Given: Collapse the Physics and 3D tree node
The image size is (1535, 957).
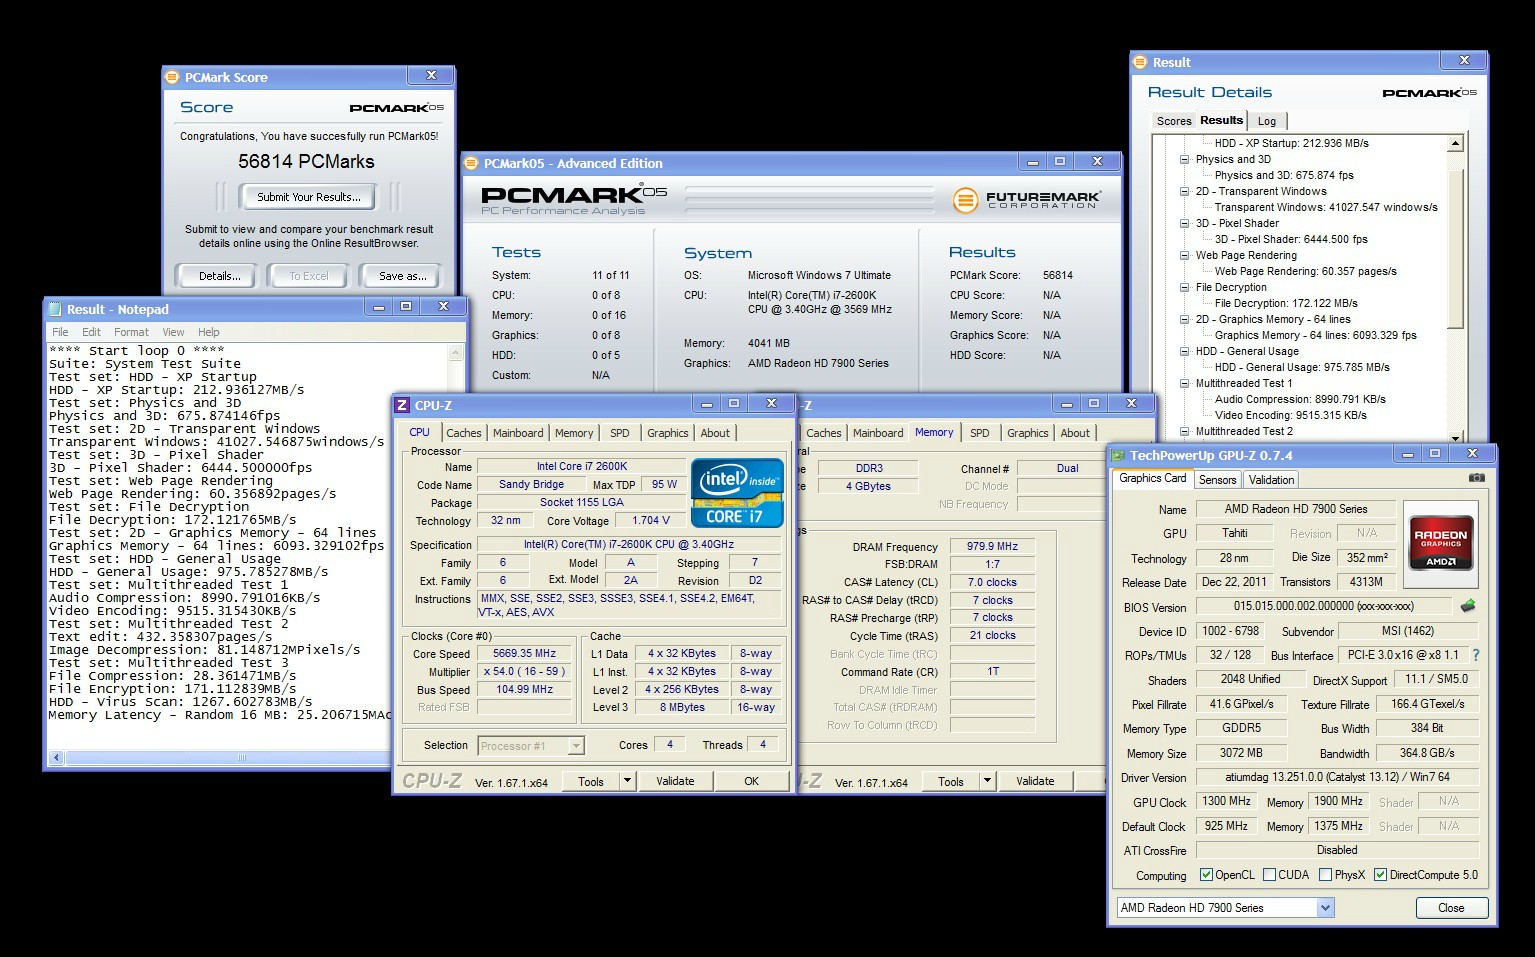Looking at the screenshot, I should coord(1184,159).
